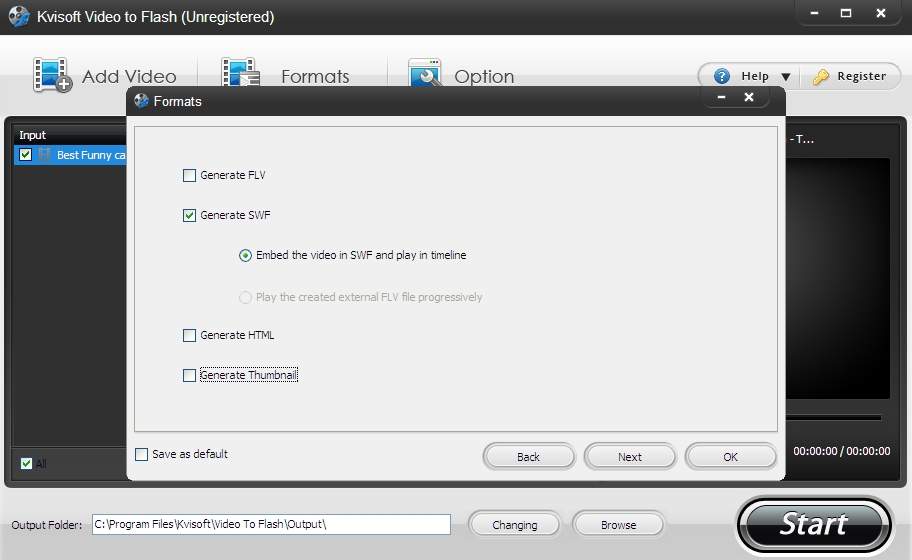Select Embed the video in SWF radio option
The image size is (912, 560).
click(x=246, y=256)
